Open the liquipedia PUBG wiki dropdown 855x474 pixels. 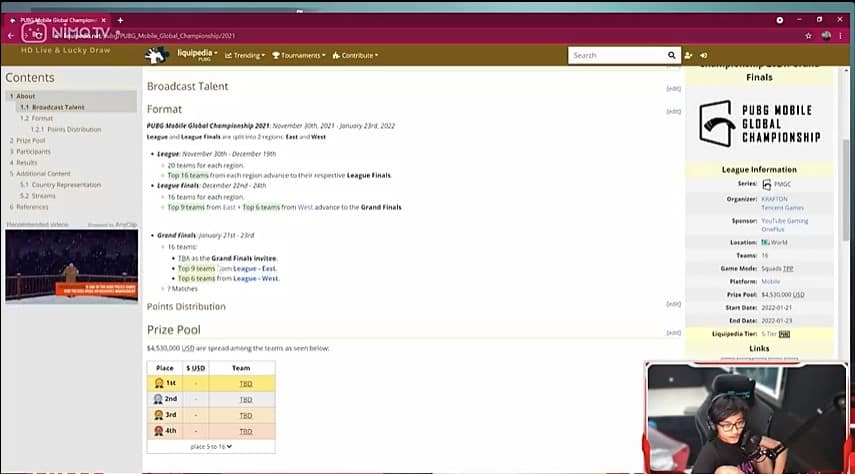tap(197, 55)
